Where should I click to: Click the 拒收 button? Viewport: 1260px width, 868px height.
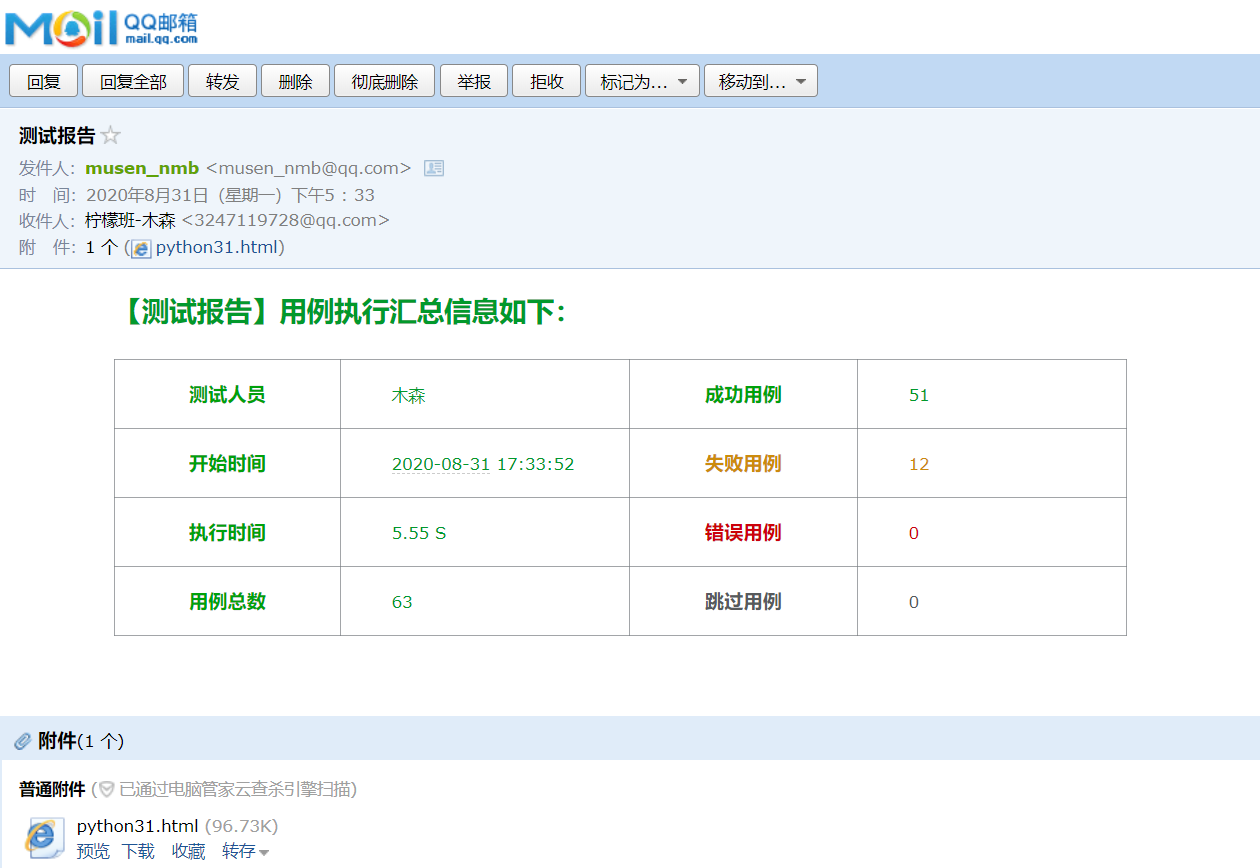[x=547, y=82]
